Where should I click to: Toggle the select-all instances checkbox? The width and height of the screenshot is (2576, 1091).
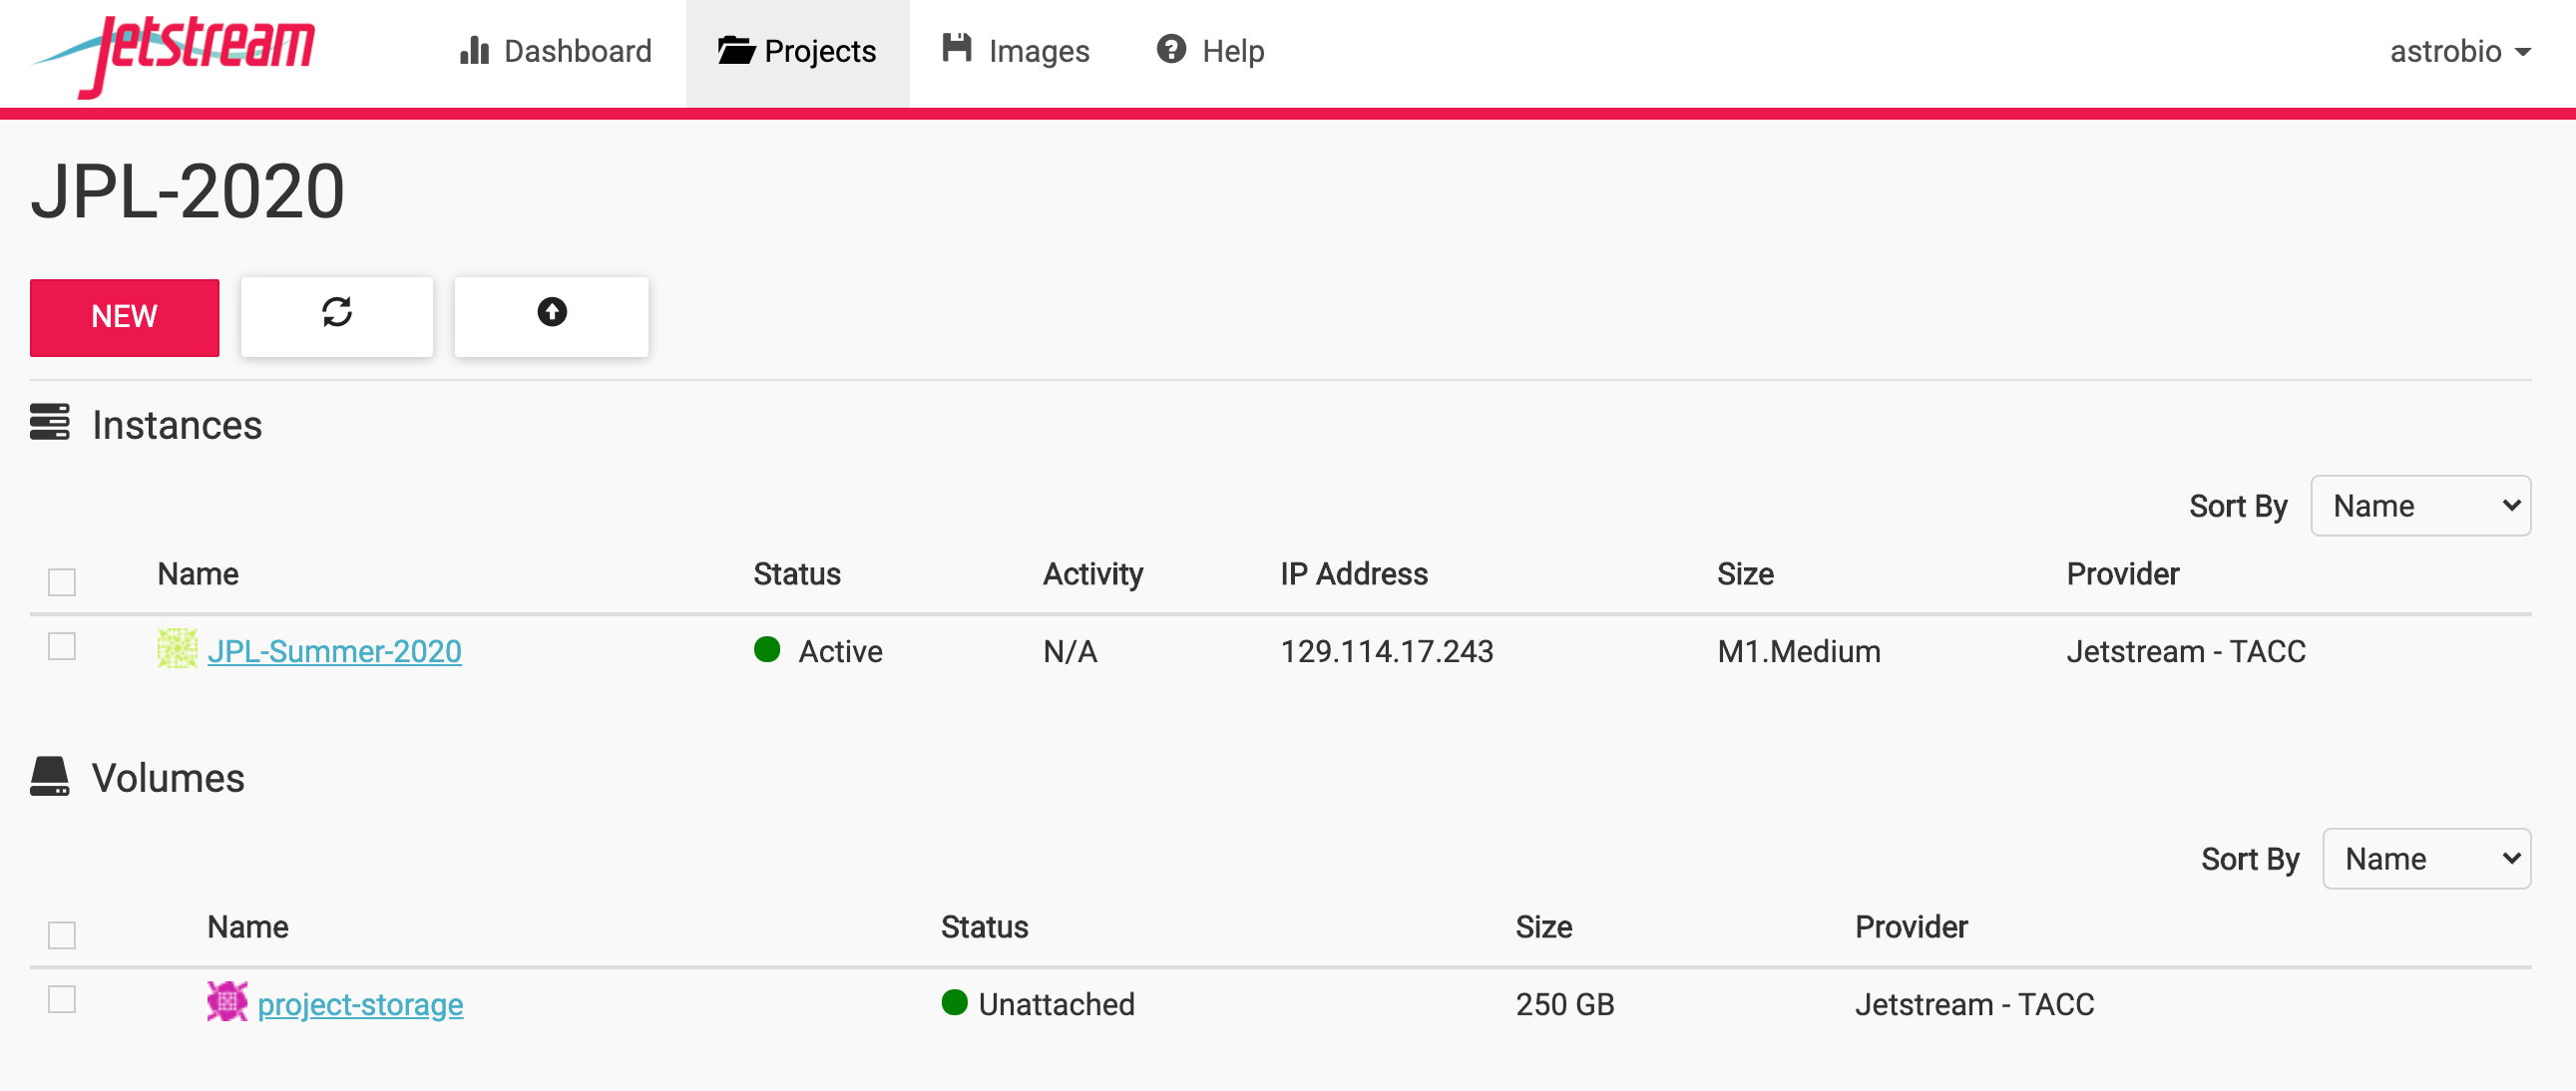pos(62,581)
